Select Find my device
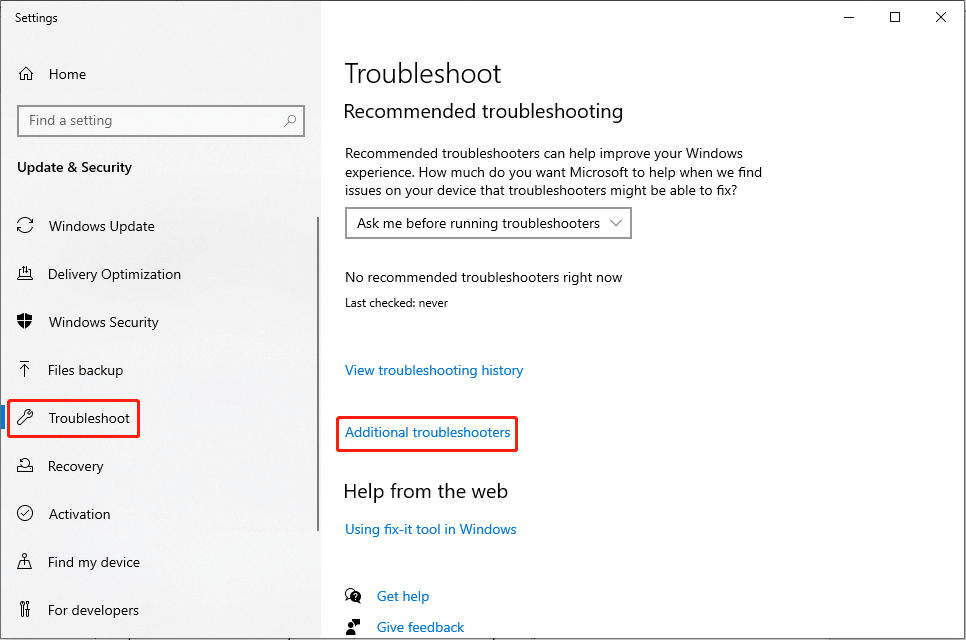 tap(92, 562)
